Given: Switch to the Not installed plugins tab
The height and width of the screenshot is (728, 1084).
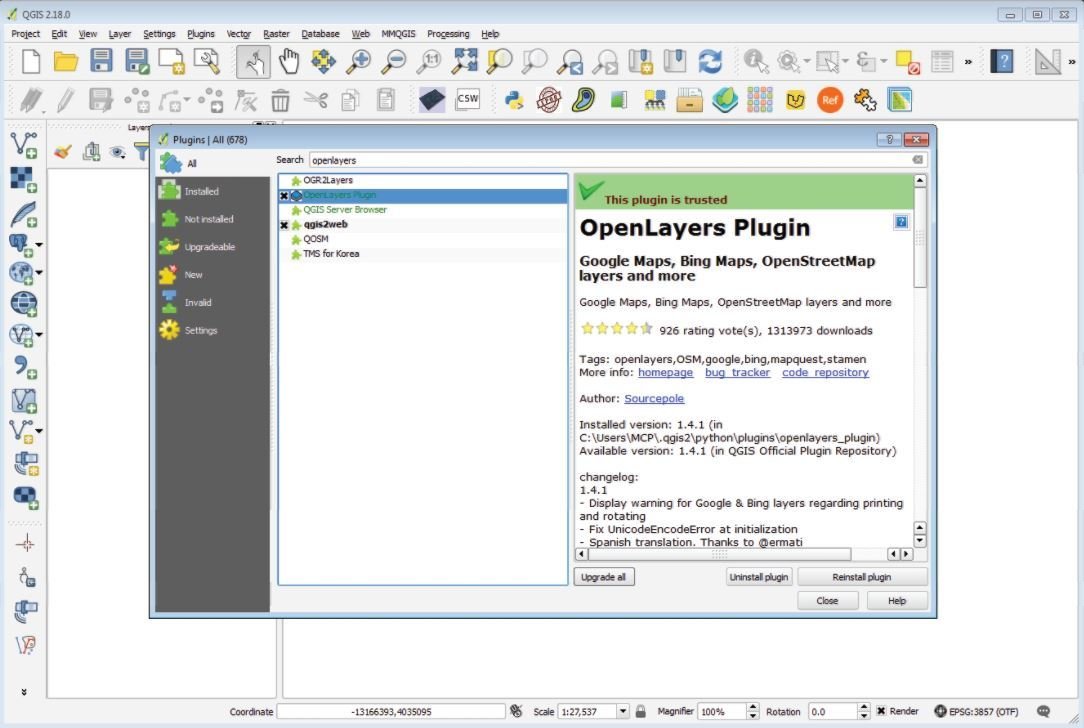Looking at the screenshot, I should click(212, 218).
